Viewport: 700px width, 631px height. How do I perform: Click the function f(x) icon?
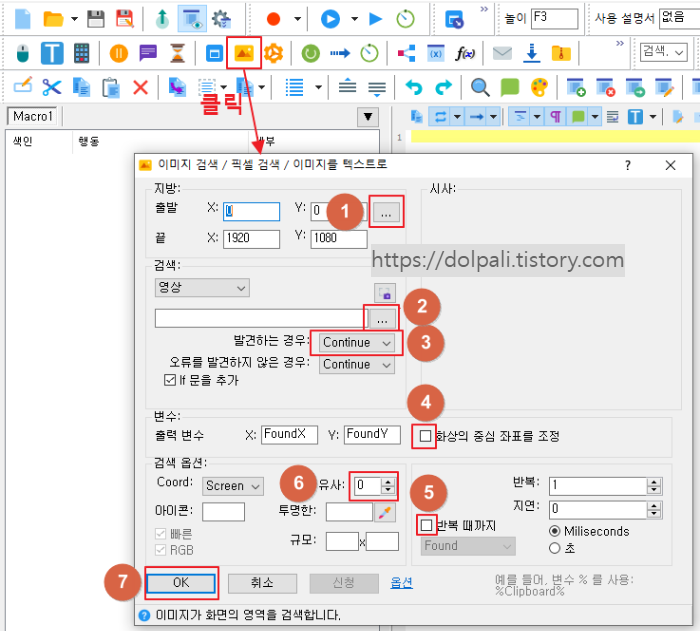click(x=465, y=53)
